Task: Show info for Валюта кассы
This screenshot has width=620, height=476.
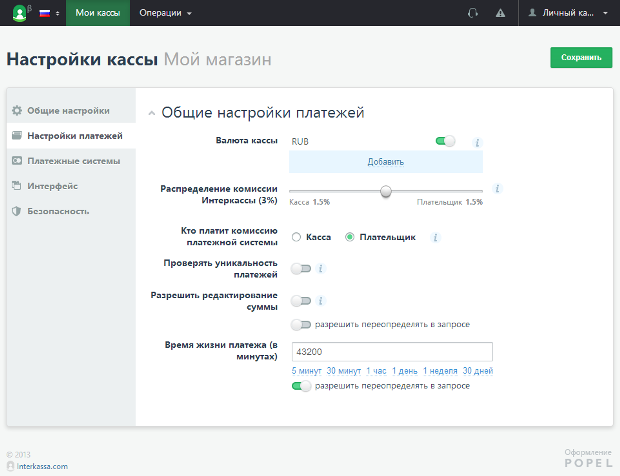Action: point(477,143)
